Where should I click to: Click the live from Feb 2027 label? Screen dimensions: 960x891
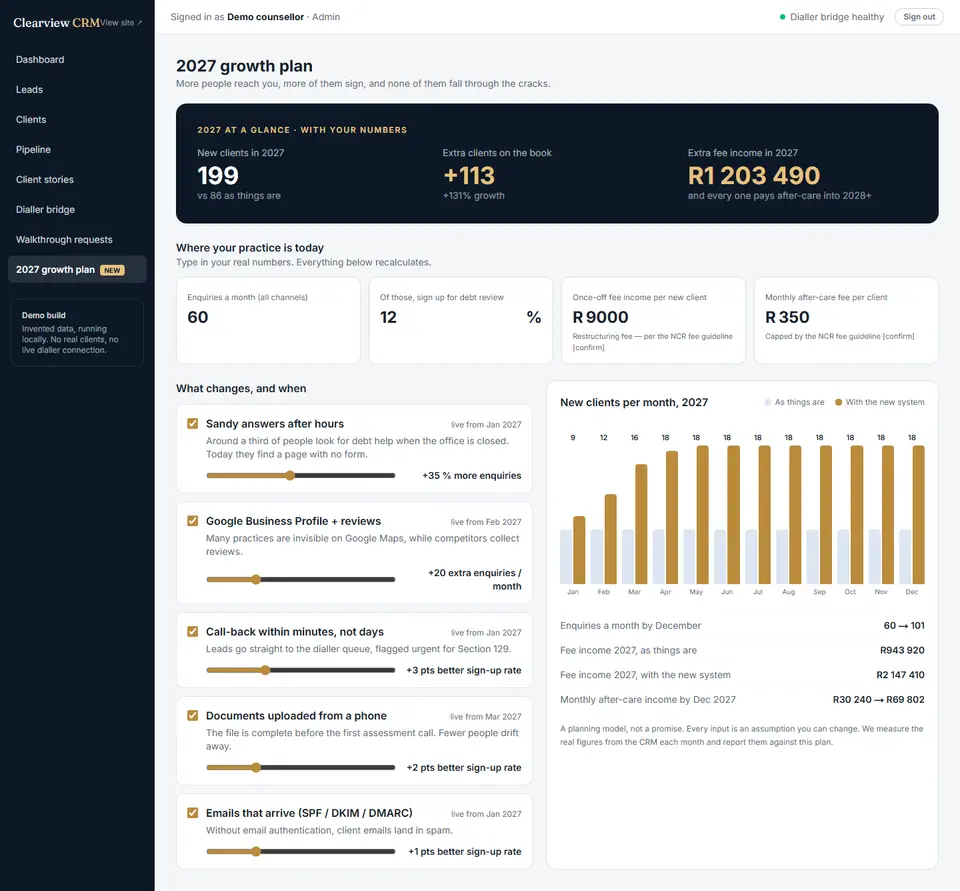tap(486, 522)
